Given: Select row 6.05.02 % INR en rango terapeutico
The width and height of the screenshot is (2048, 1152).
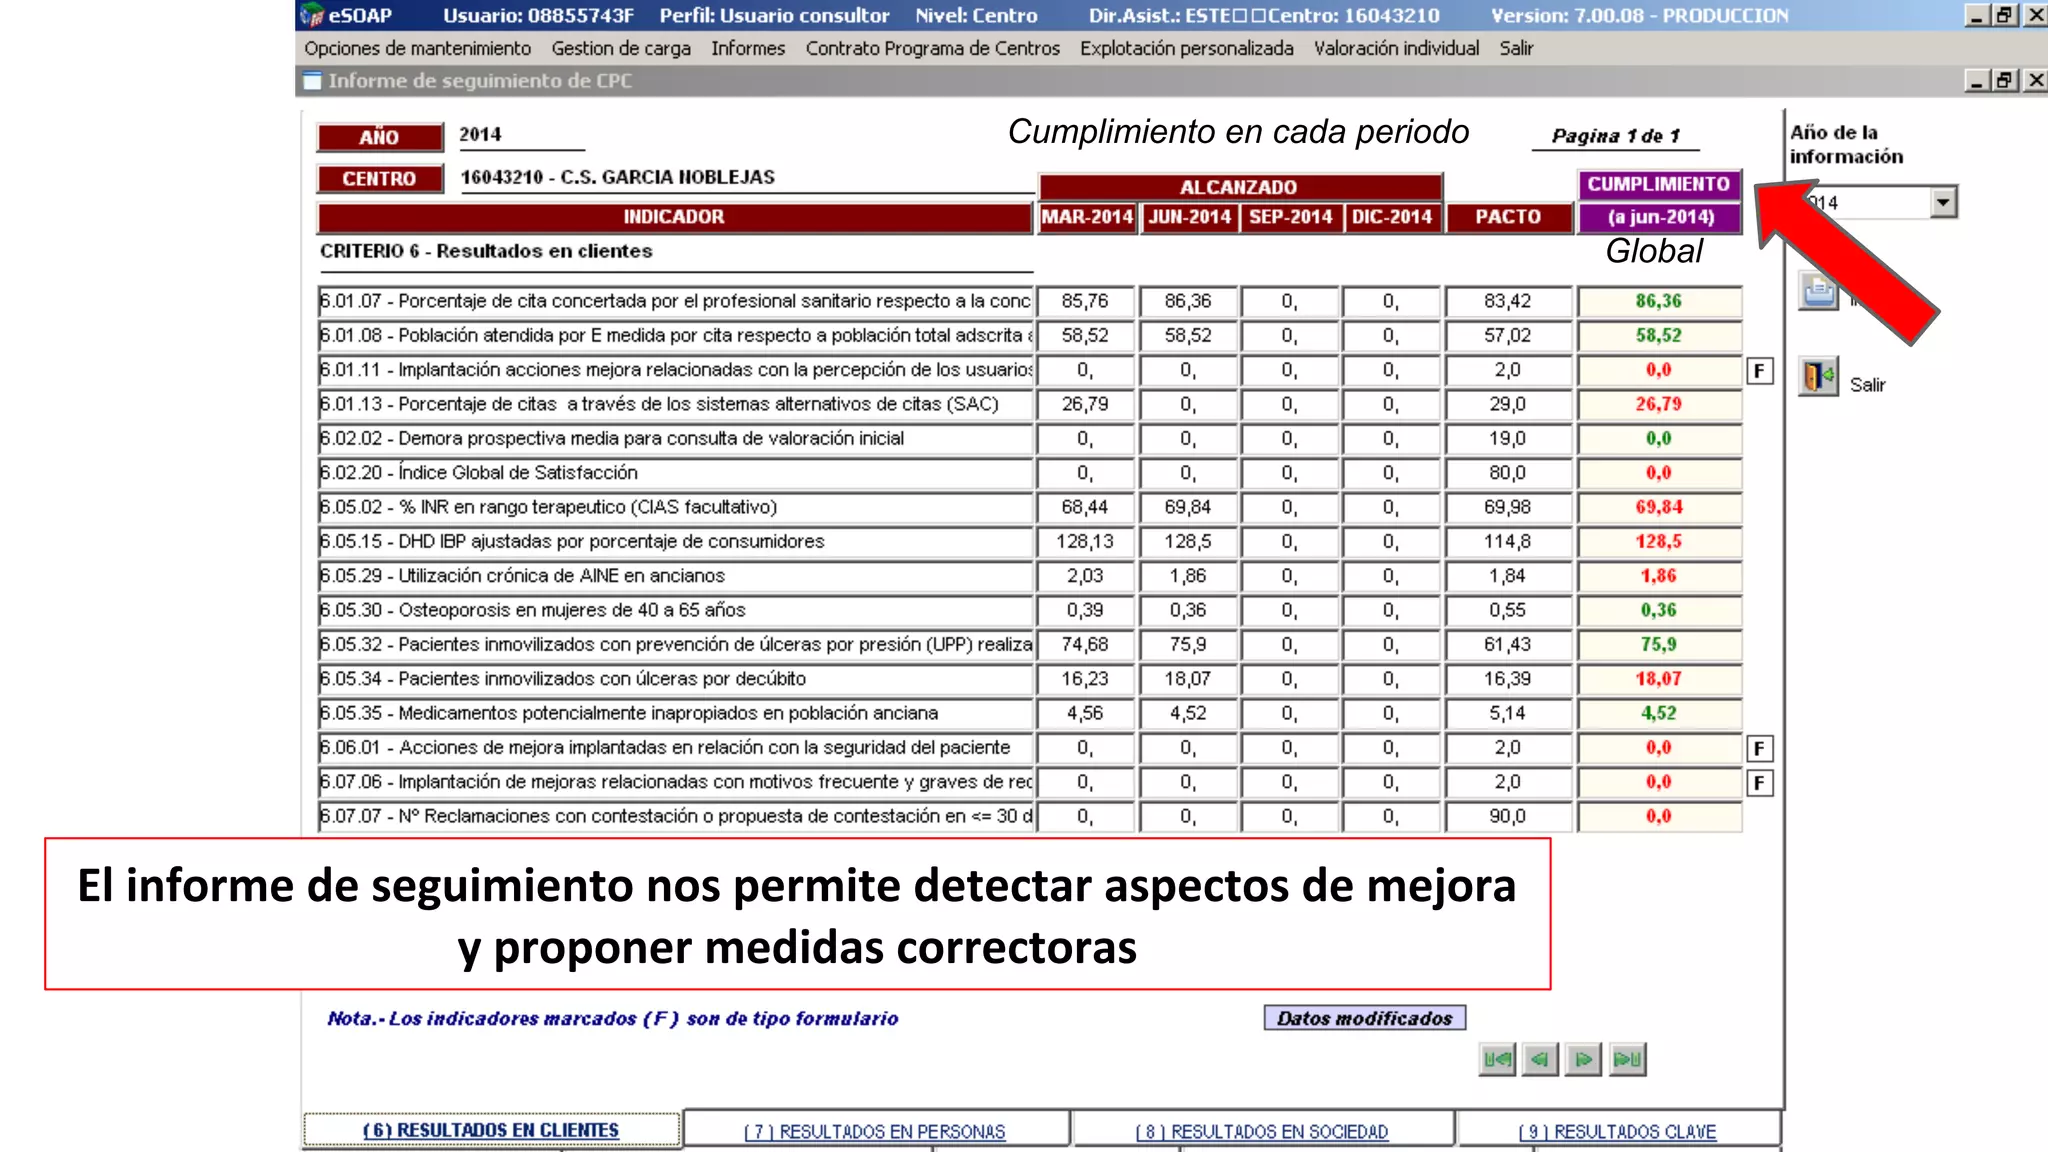Looking at the screenshot, I should [675, 507].
